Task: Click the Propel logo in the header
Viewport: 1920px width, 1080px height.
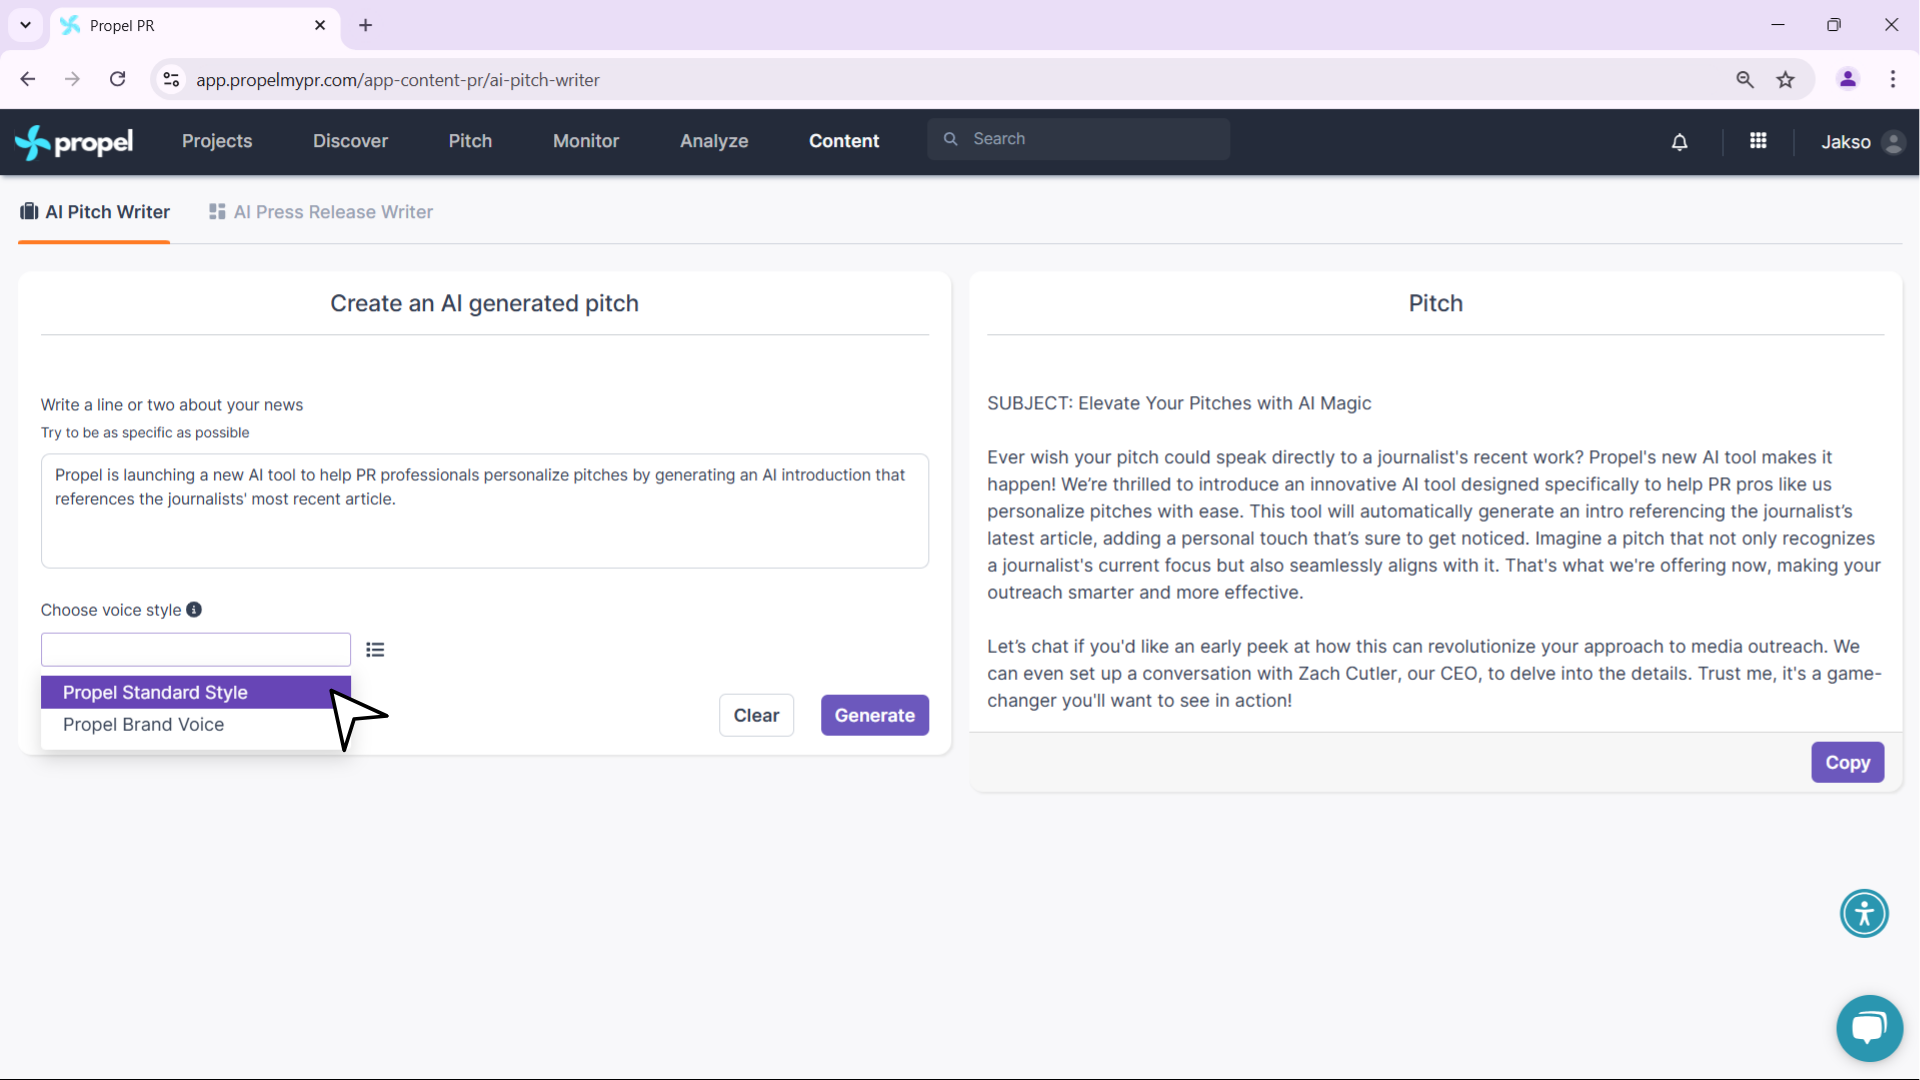Action: pos(74,142)
